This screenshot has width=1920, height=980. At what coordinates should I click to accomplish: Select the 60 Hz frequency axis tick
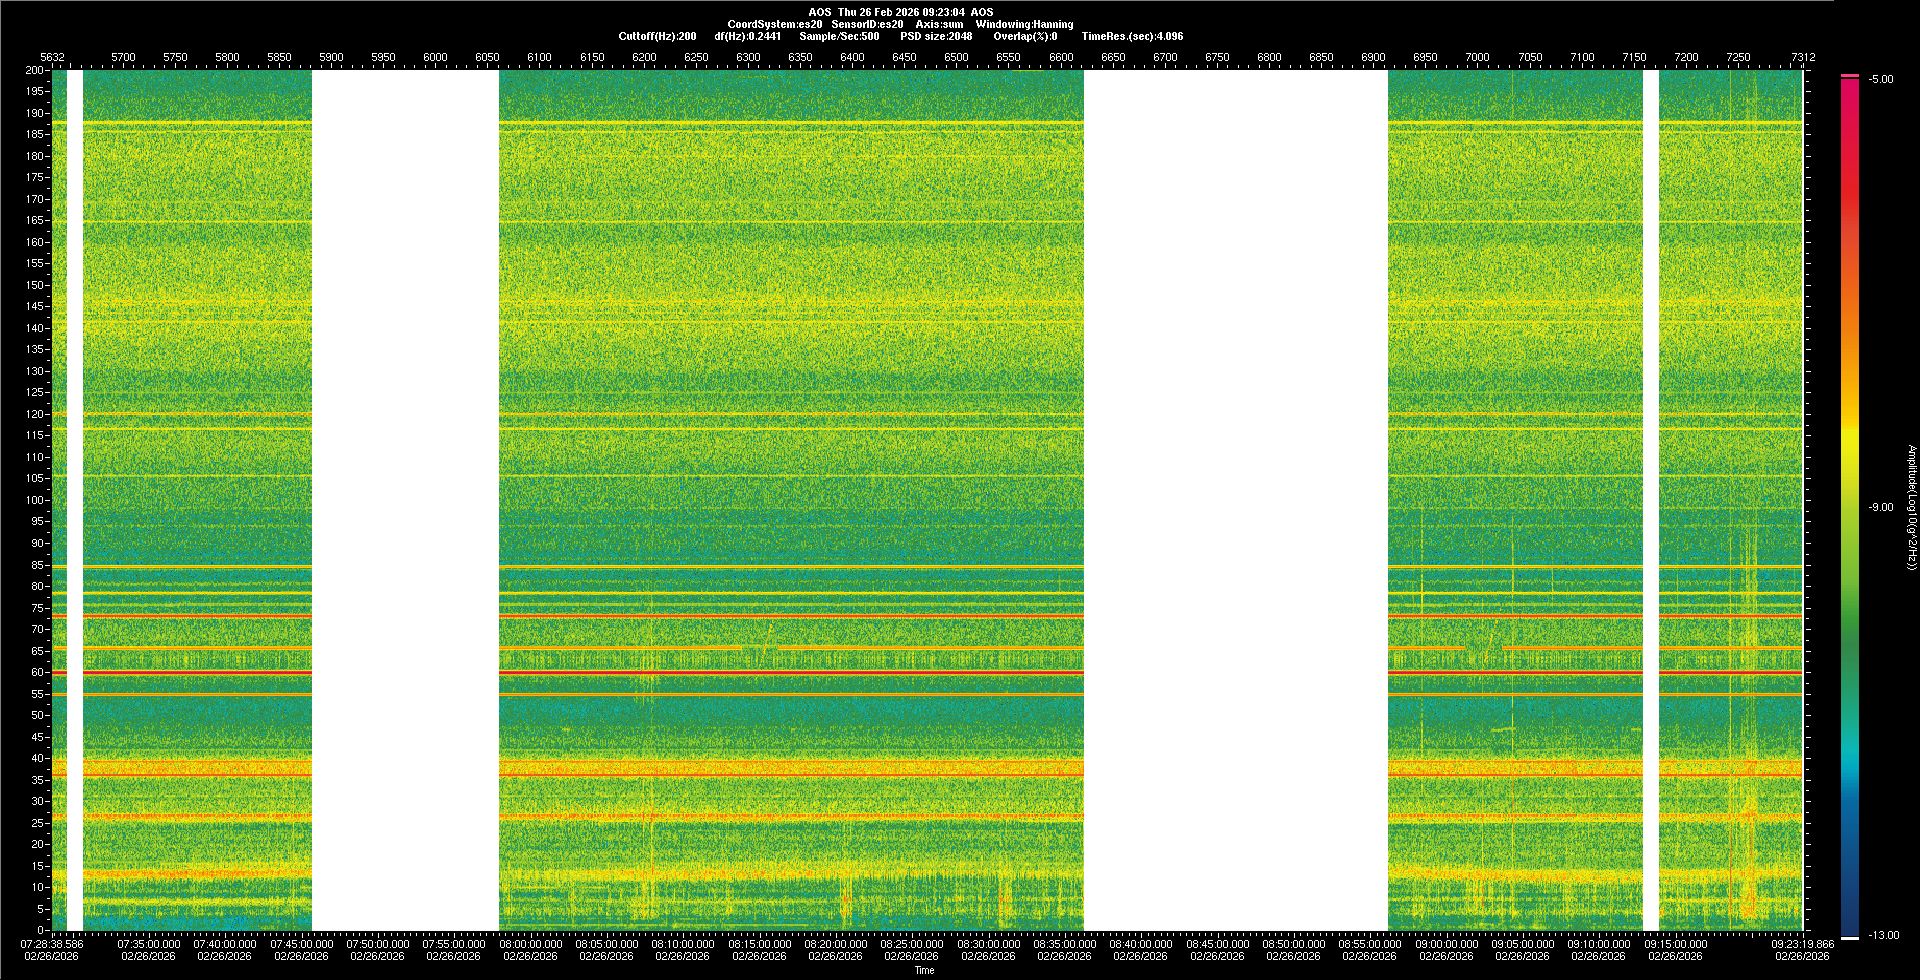click(x=37, y=673)
